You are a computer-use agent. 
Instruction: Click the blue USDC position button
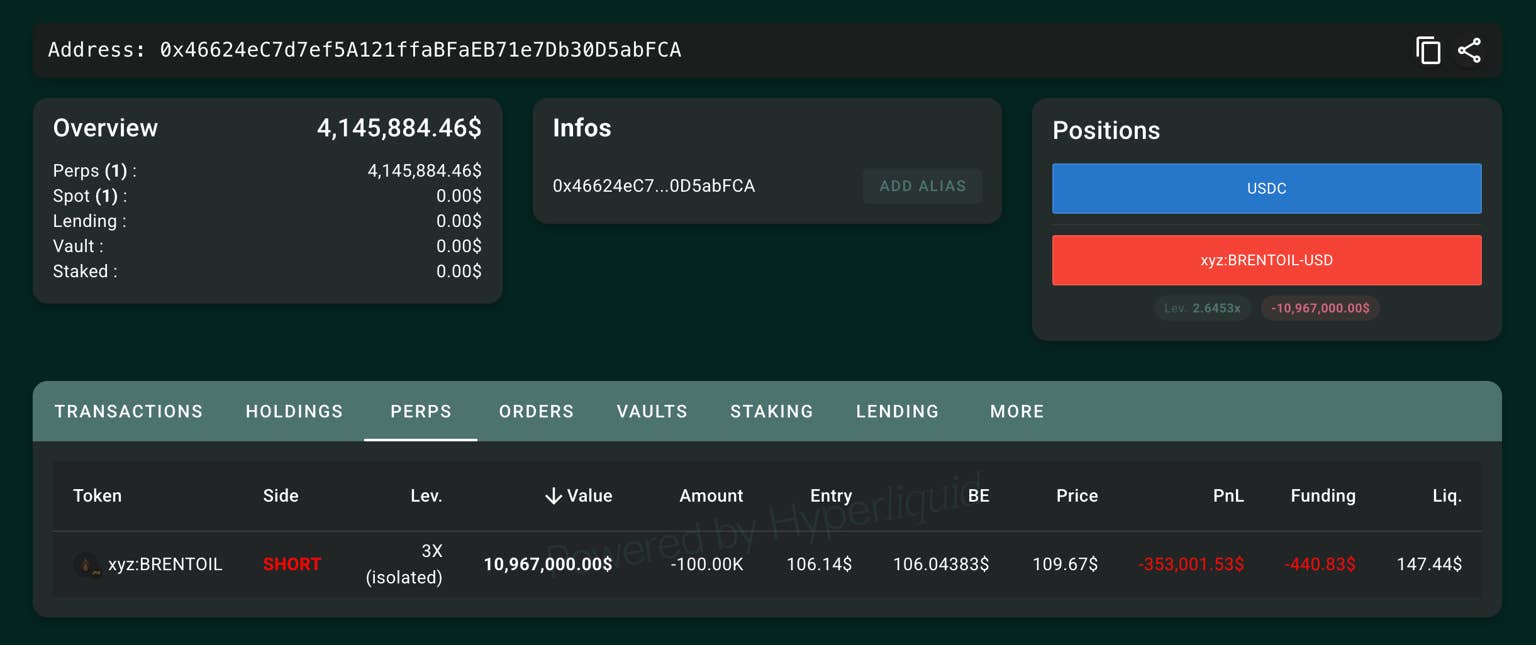(x=1266, y=189)
